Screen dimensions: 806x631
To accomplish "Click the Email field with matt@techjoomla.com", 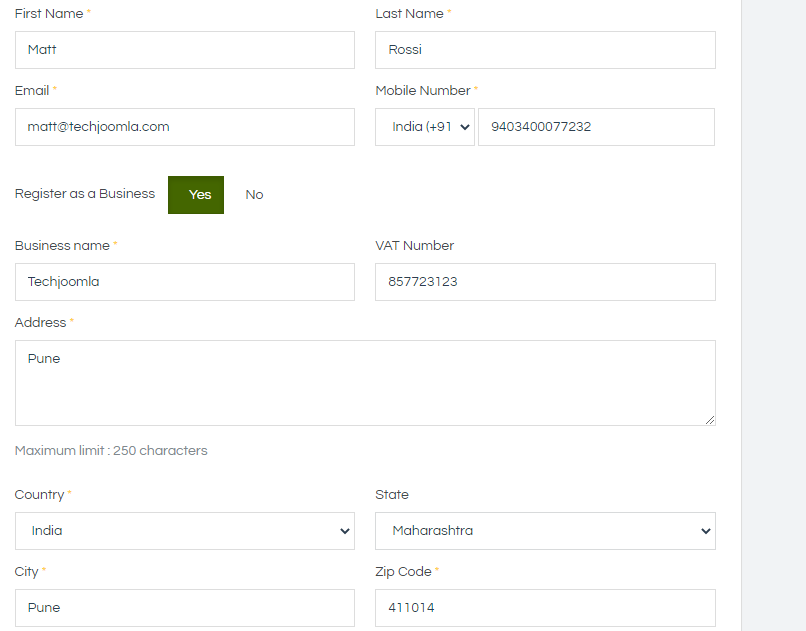I will pos(185,127).
